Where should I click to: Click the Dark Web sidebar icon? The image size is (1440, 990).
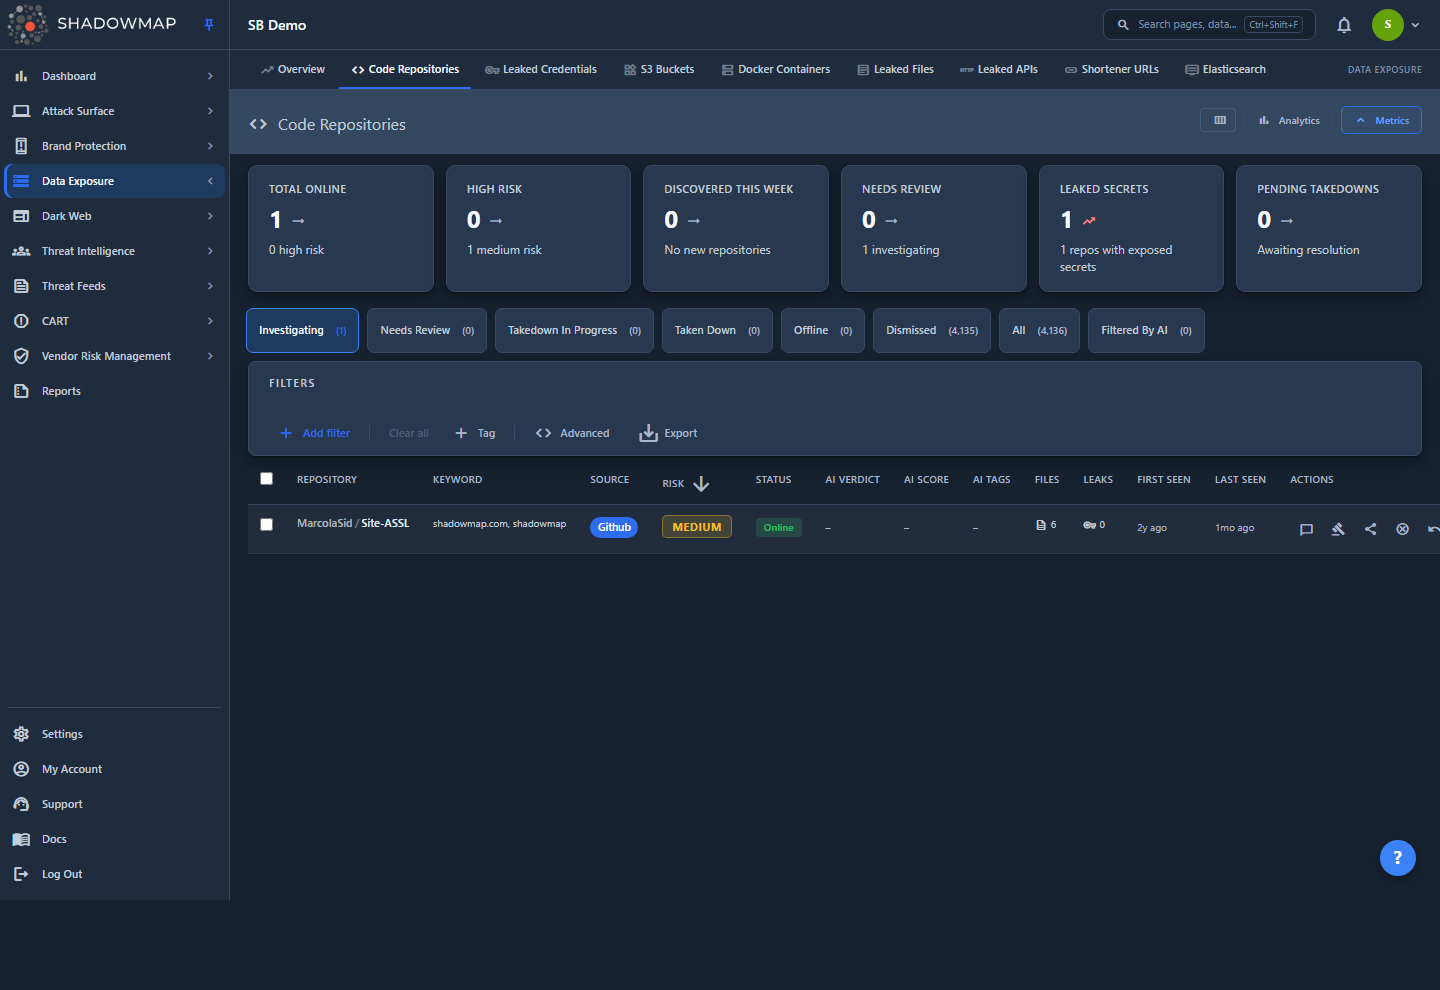(x=21, y=216)
